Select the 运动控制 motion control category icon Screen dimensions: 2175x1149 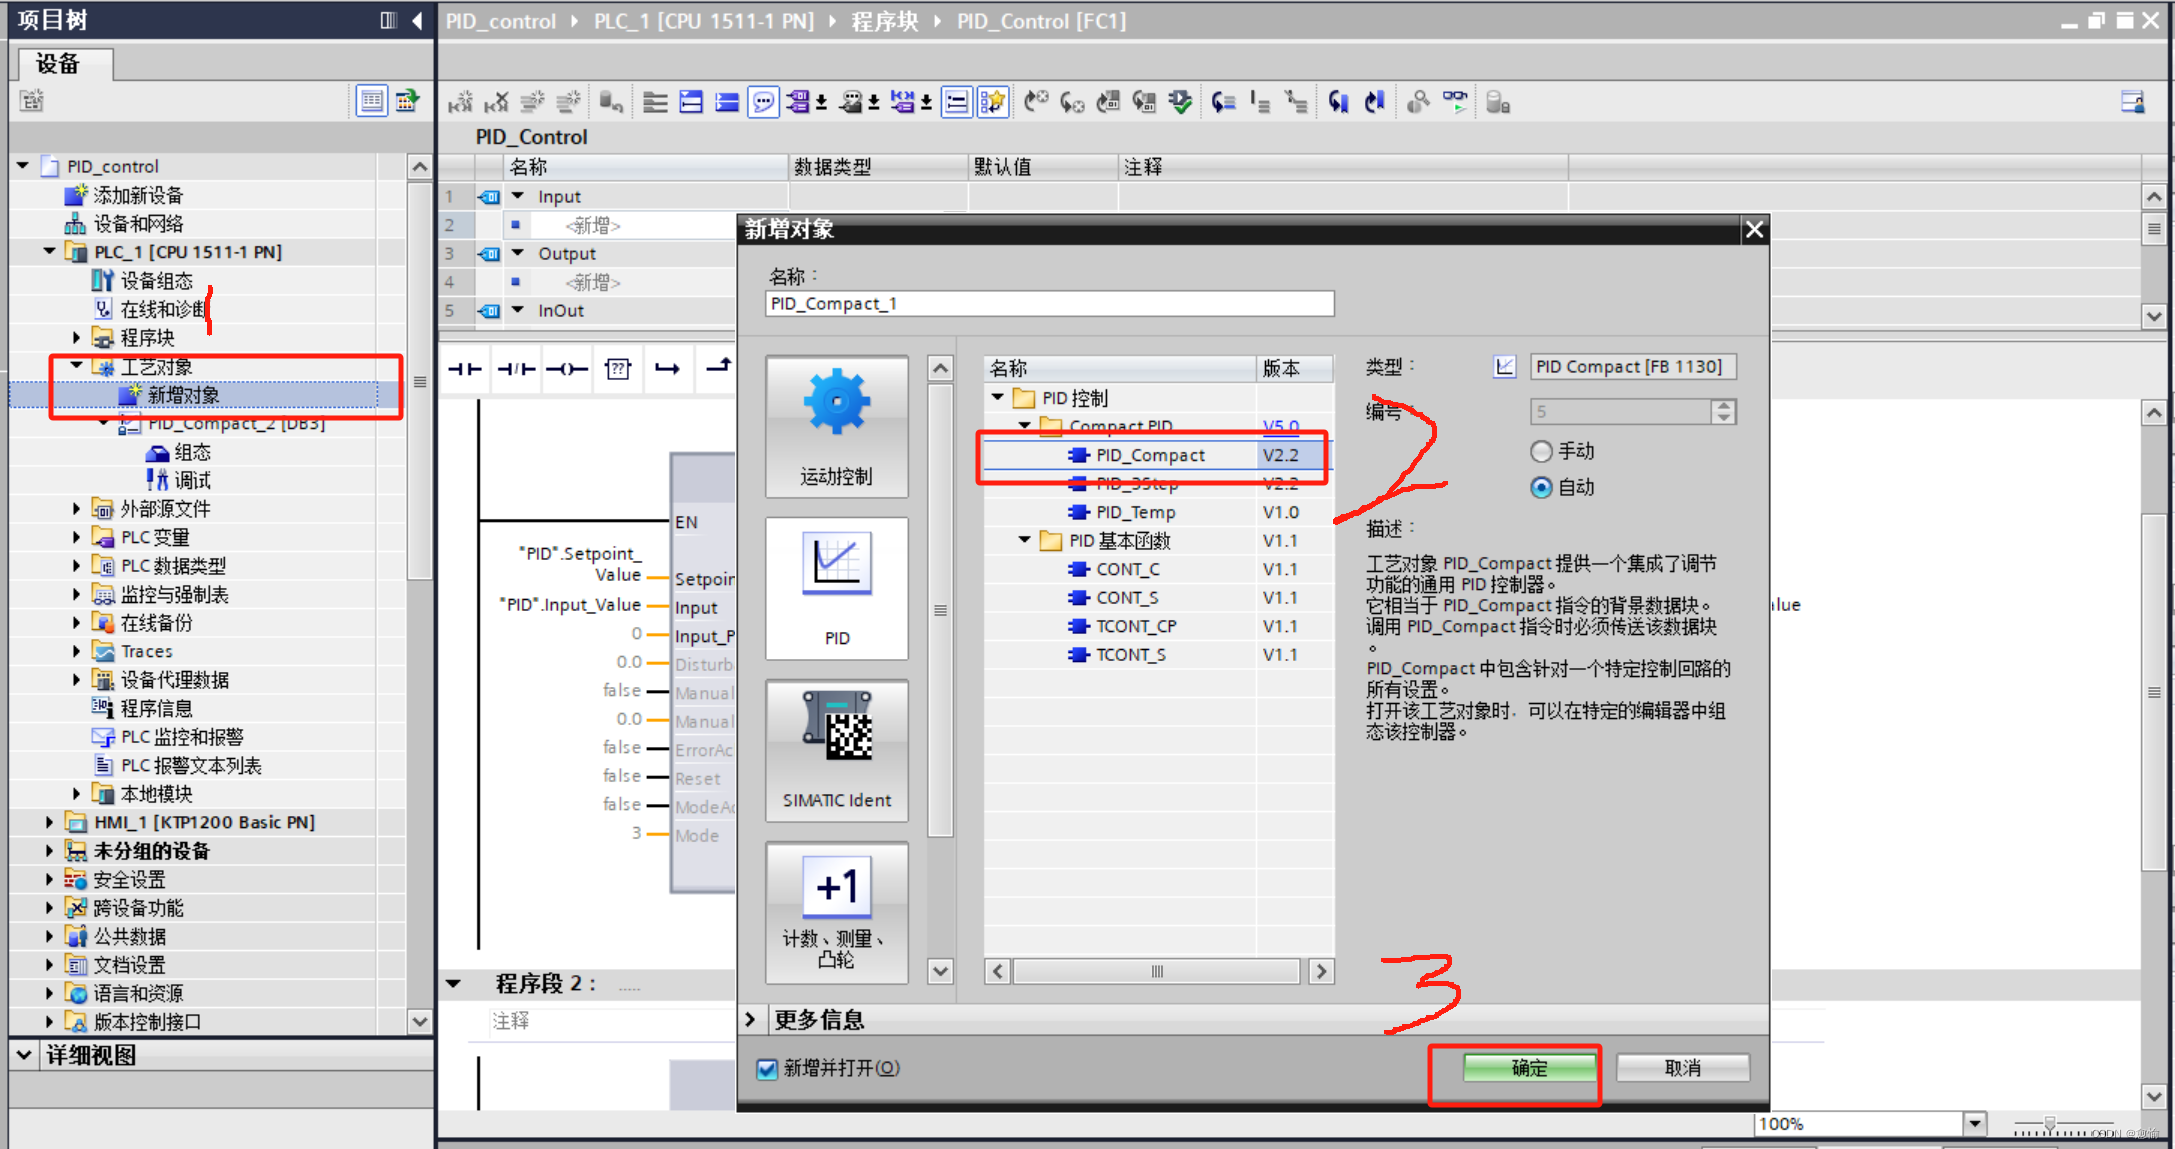pyautogui.click(x=836, y=425)
